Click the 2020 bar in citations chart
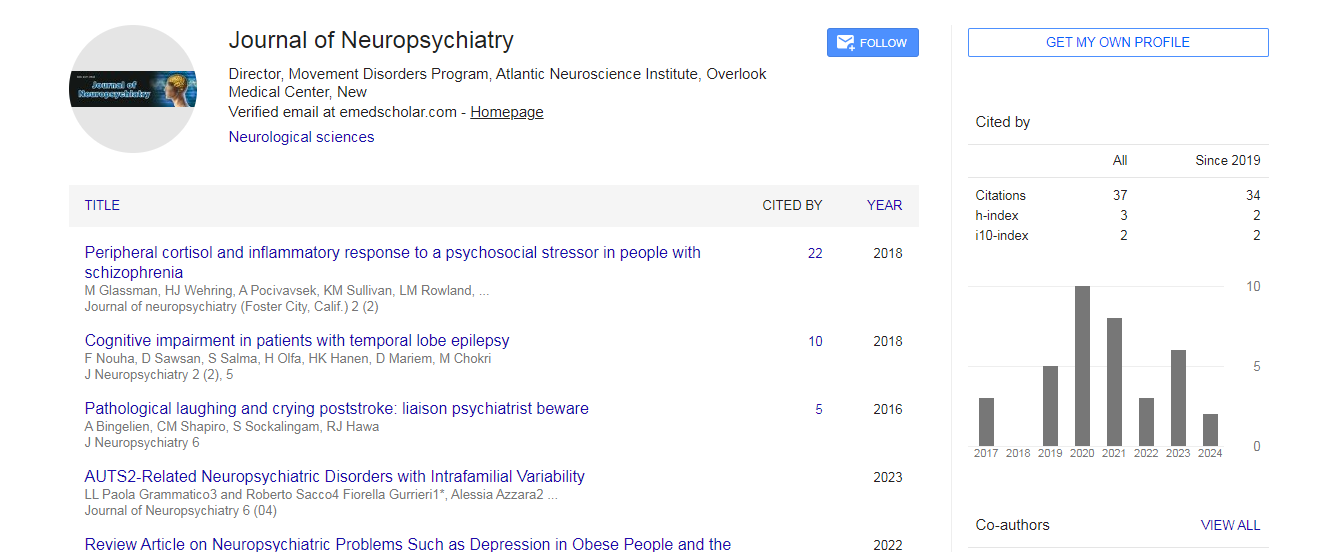 click(x=1082, y=366)
